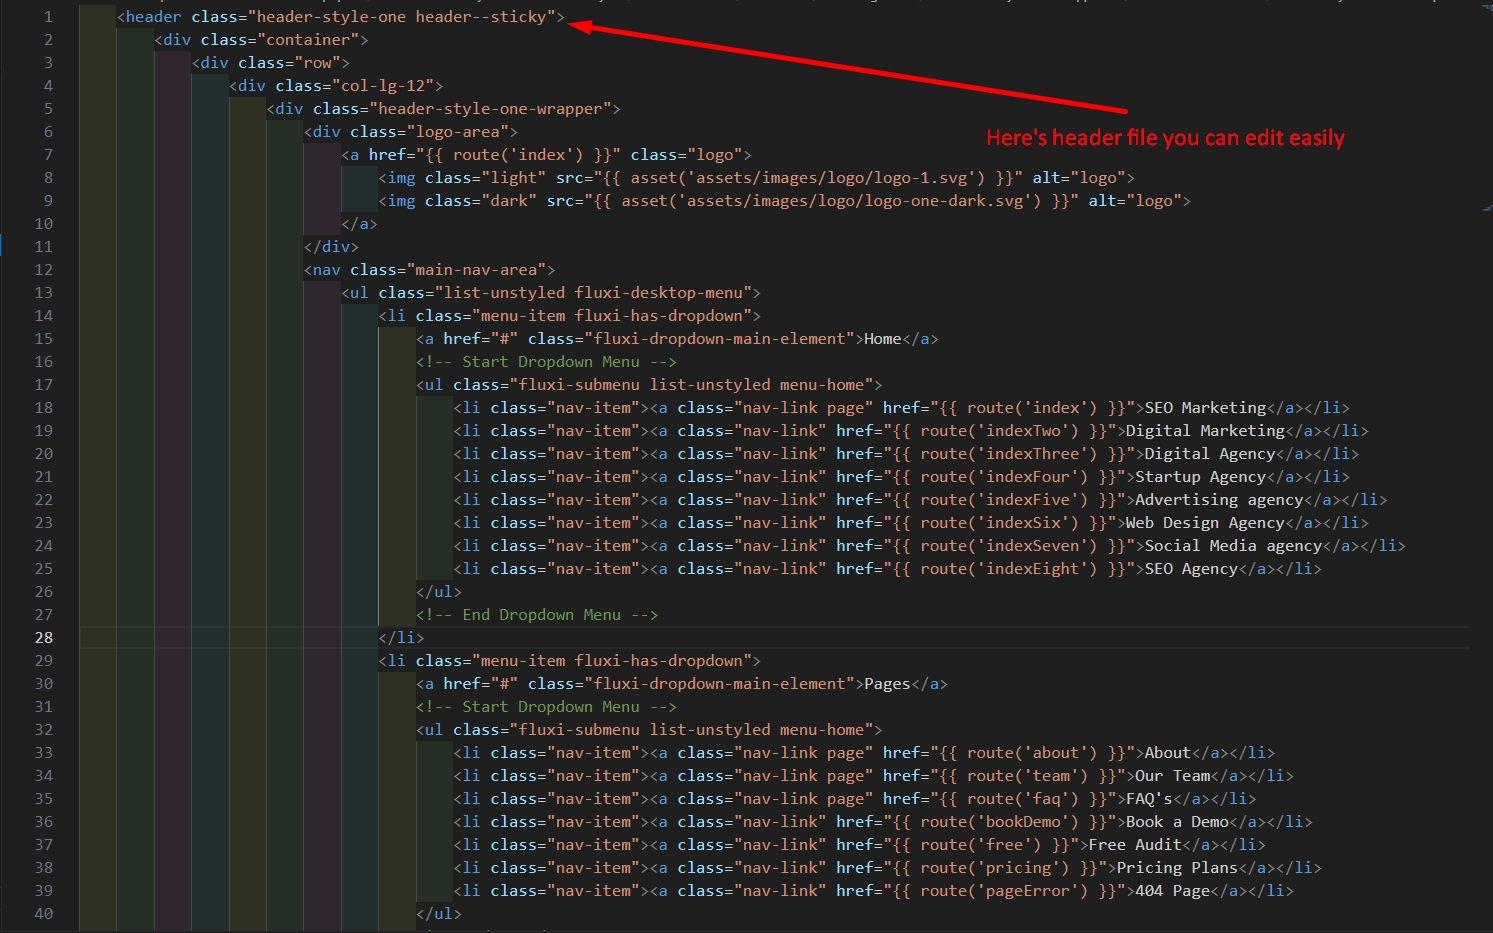Screen dimensions: 1493x933
Task: Click the red 'Here's header file' annotation text
Action: click(x=1164, y=138)
